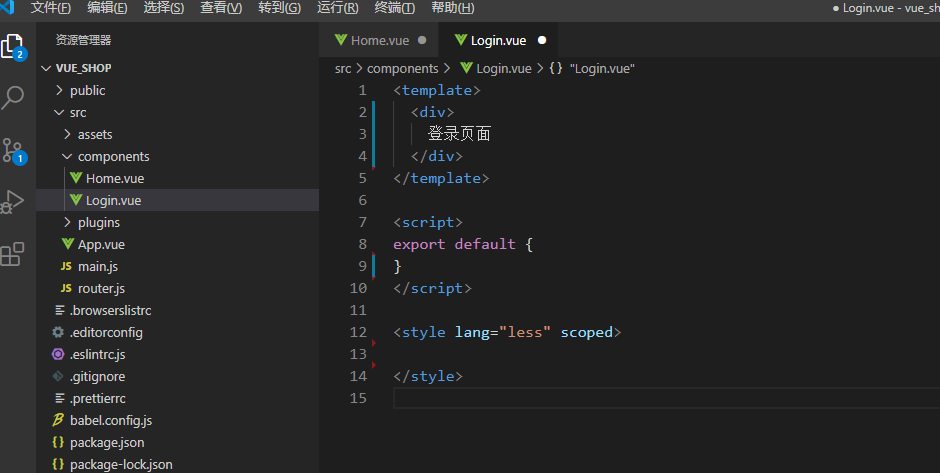Click line number 8 in the gutter
This screenshot has height=473, width=940.
362,244
